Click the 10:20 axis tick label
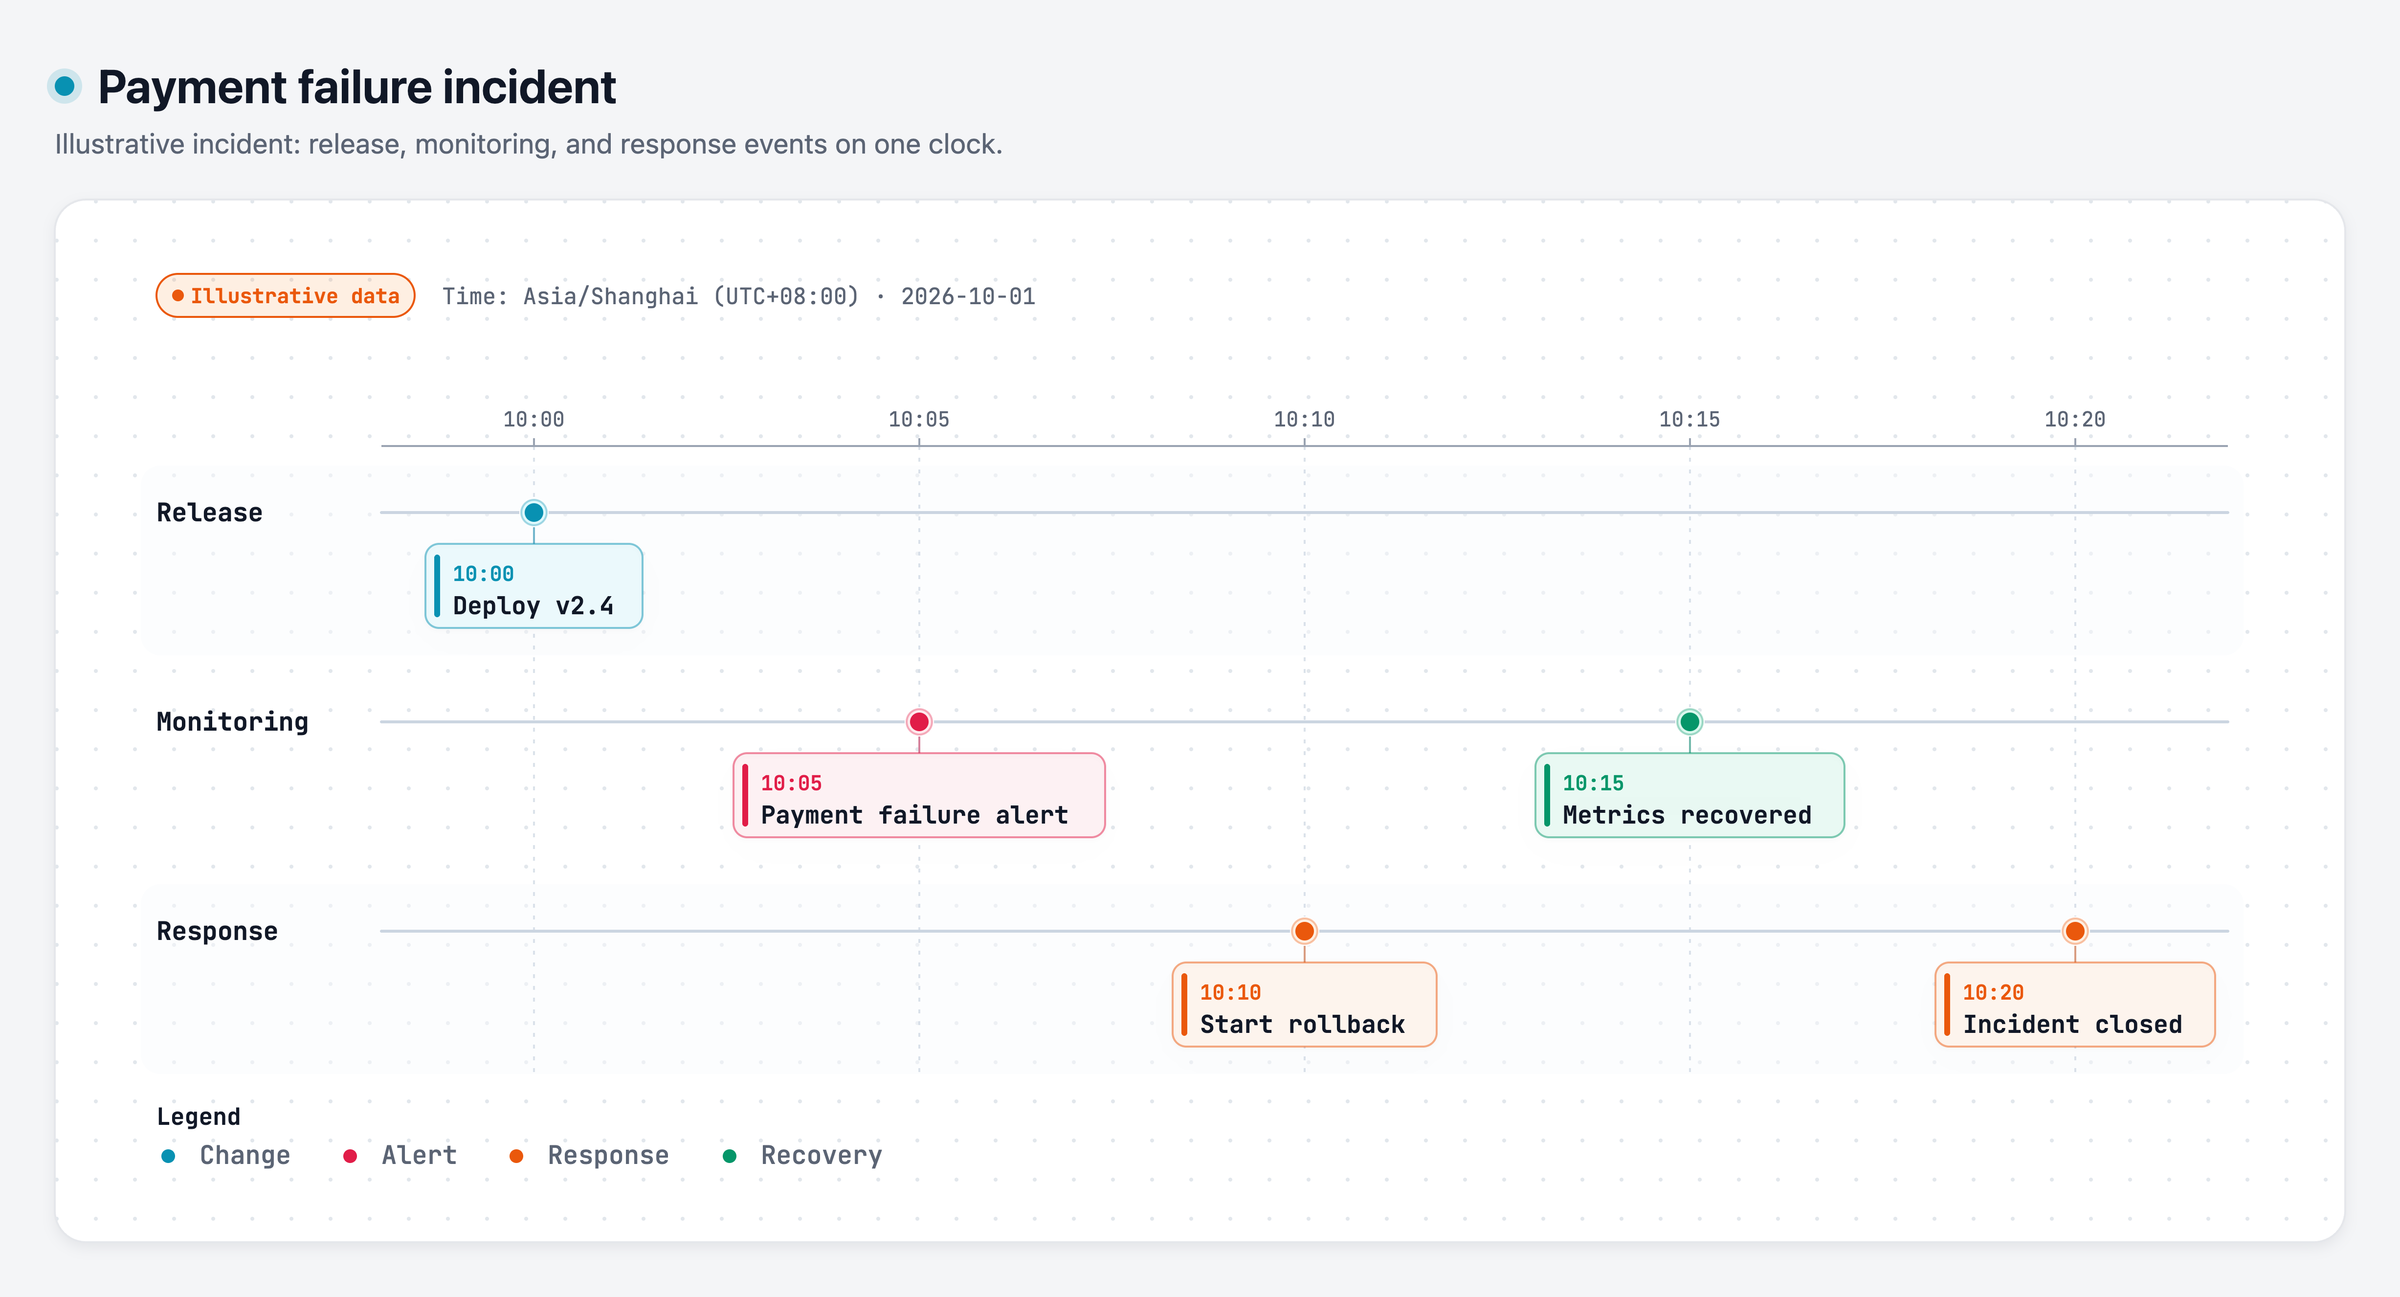The image size is (2400, 1297). point(2075,420)
